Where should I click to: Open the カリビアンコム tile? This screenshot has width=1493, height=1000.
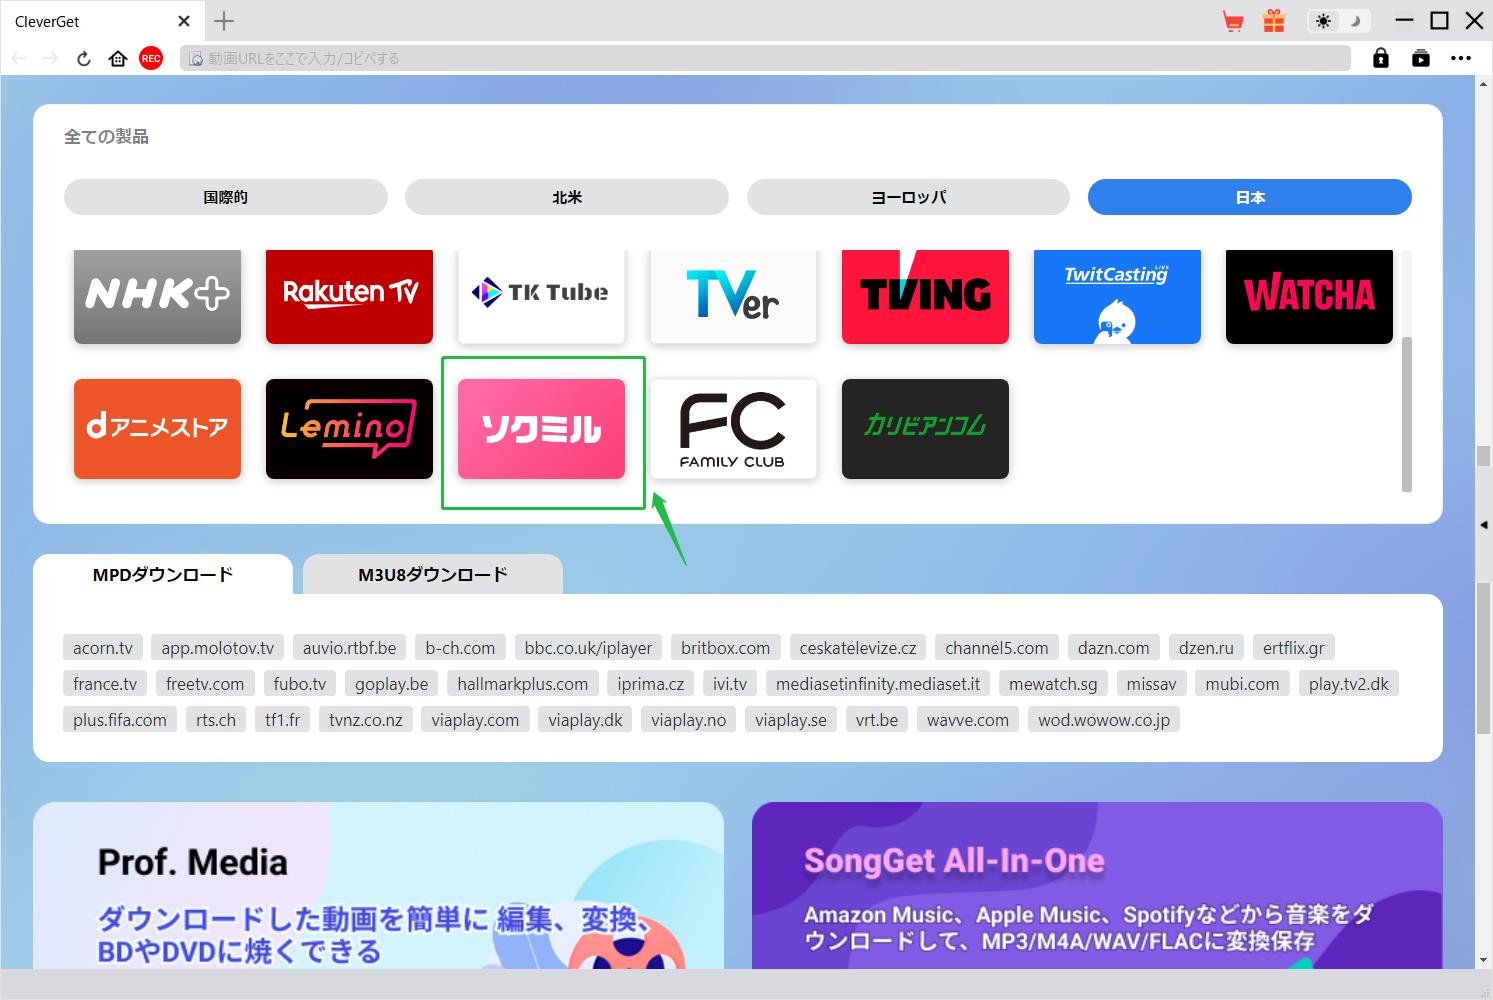tap(925, 429)
